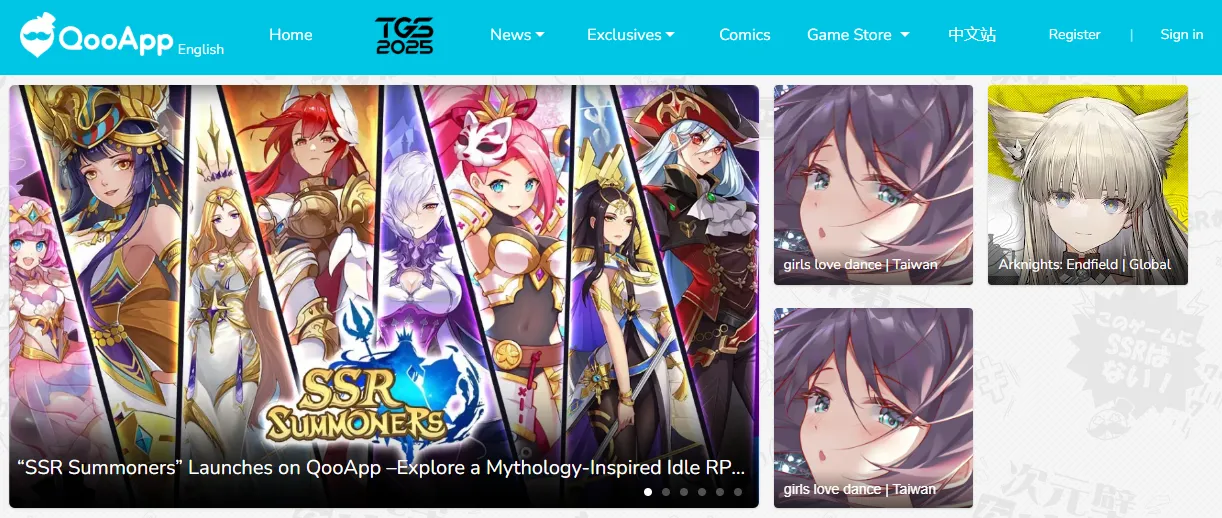1222x518 pixels.
Task: Select the first carousel dot indicator
Action: [648, 492]
